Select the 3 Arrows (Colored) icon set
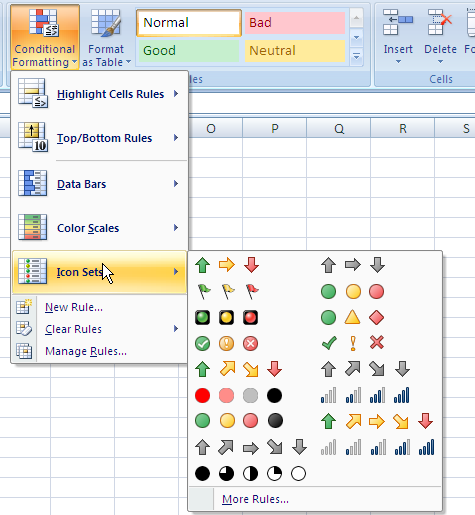475x515 pixels. point(227,265)
